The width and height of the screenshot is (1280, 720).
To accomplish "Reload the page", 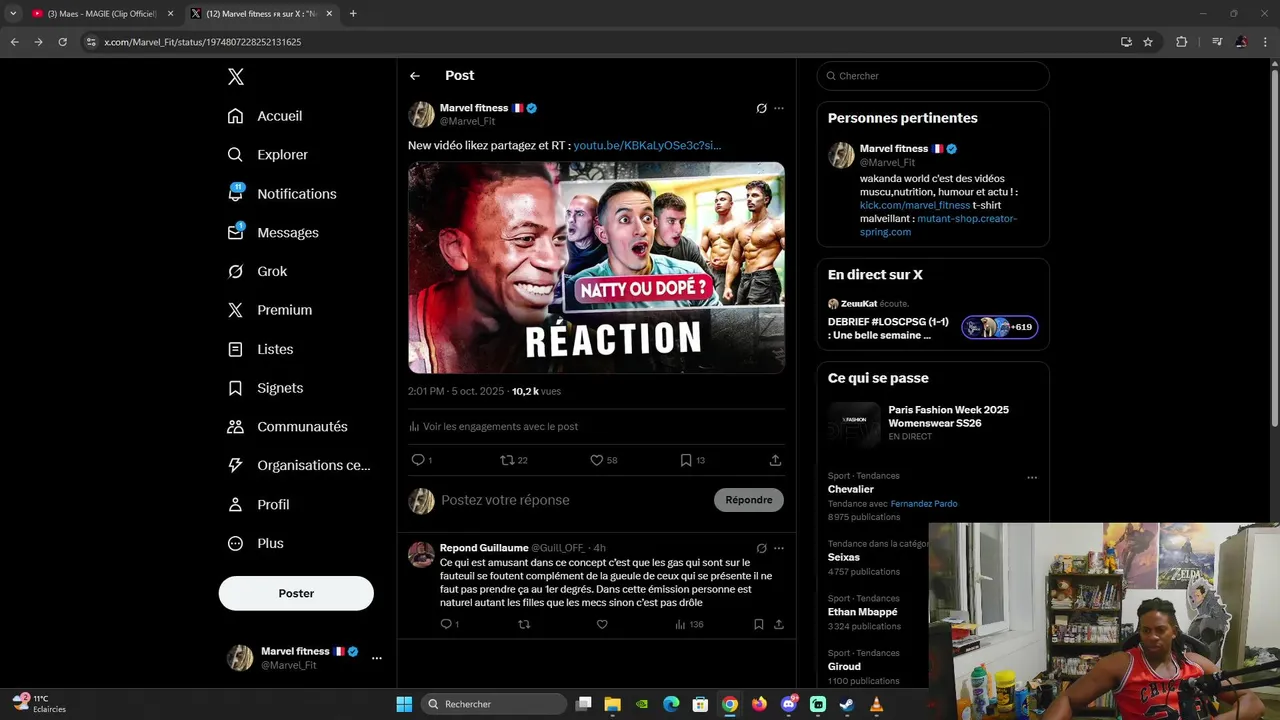I will tap(62, 42).
